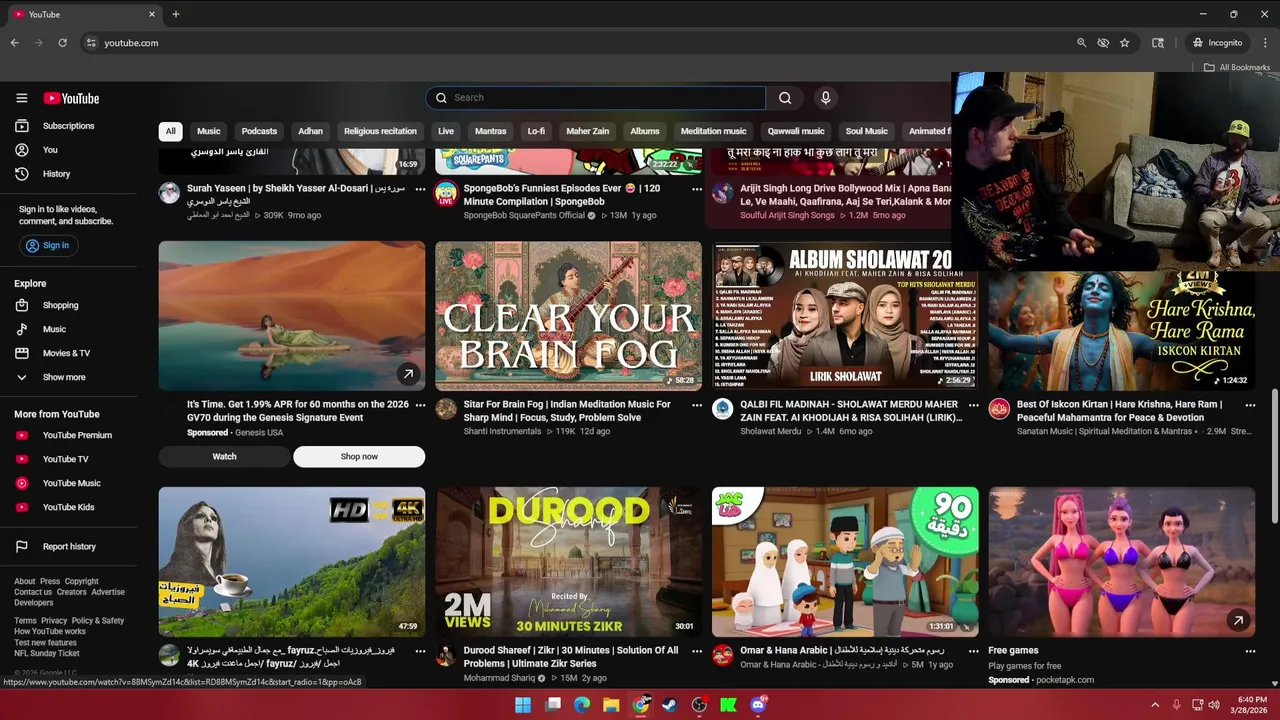Viewport: 1280px width, 720px height.
Task: Open more options for Best Of Iskcon Kirtan video
Action: coord(1250,405)
